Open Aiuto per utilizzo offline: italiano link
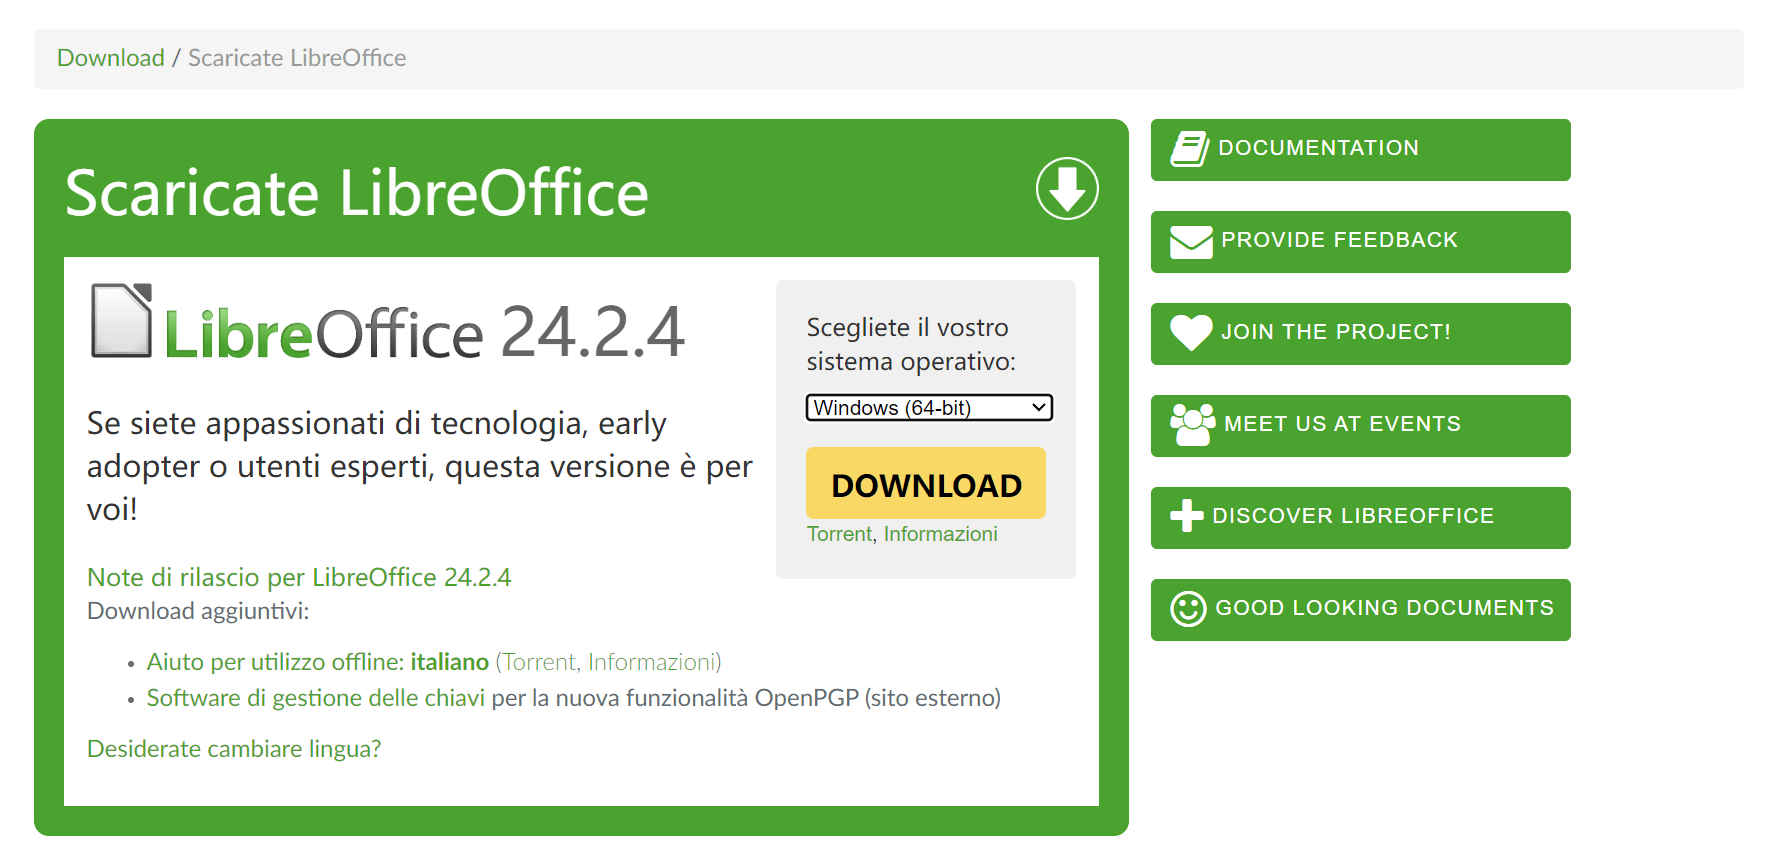The height and width of the screenshot is (846, 1781). point(317,662)
